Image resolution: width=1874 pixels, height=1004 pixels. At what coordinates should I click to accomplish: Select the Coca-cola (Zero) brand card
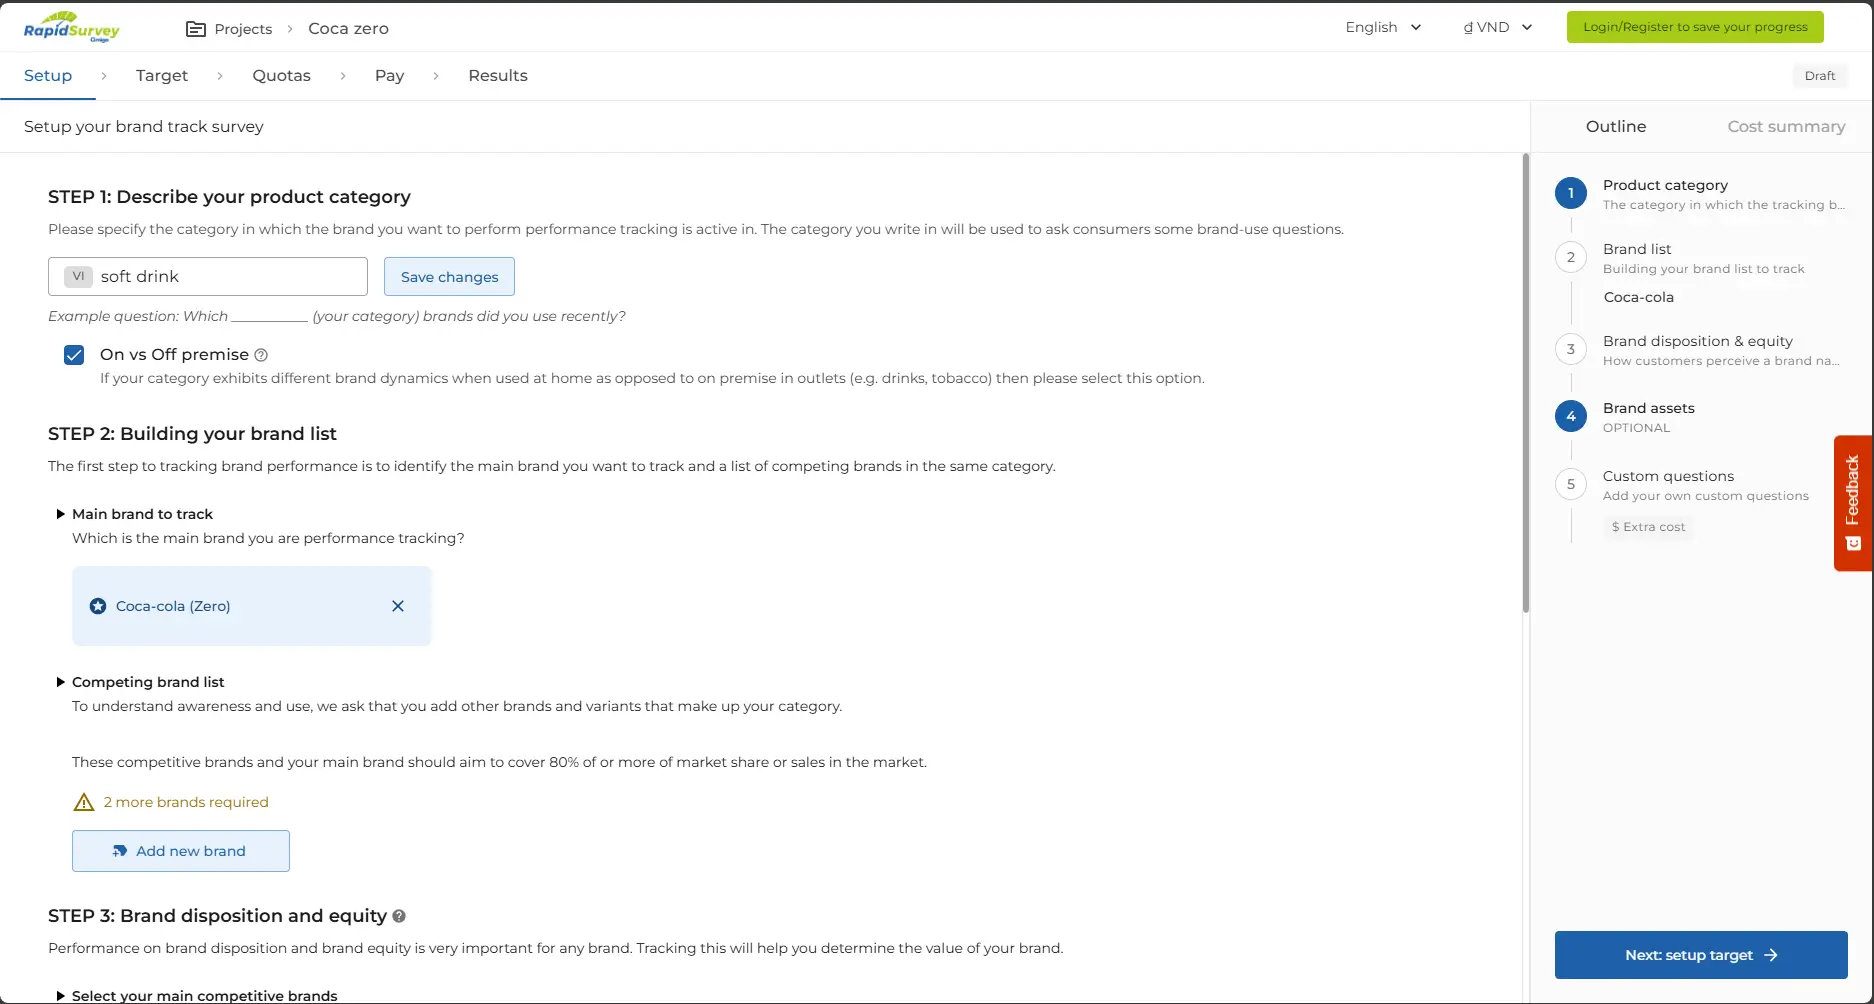[x=251, y=606]
